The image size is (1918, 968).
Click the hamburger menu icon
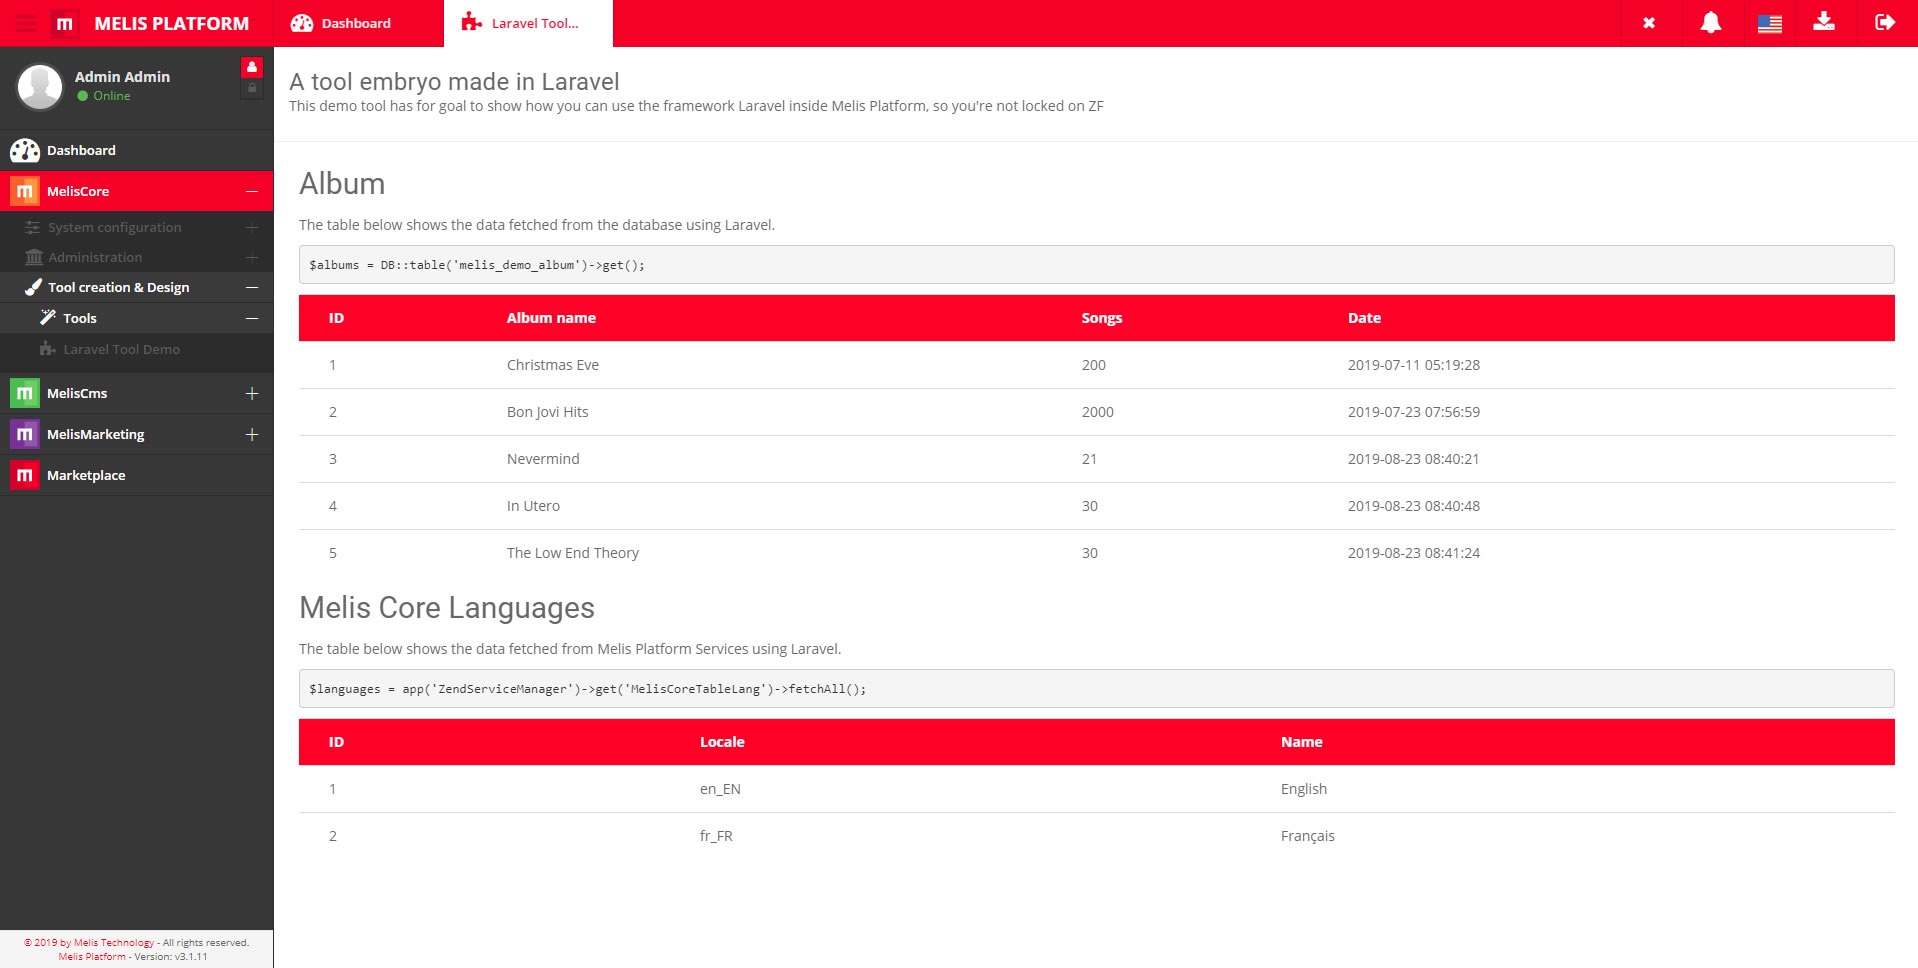[x=26, y=23]
